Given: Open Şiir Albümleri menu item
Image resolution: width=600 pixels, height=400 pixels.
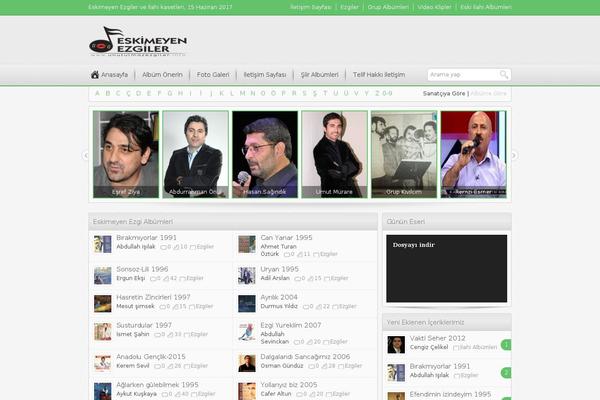Looking at the screenshot, I should click(320, 75).
